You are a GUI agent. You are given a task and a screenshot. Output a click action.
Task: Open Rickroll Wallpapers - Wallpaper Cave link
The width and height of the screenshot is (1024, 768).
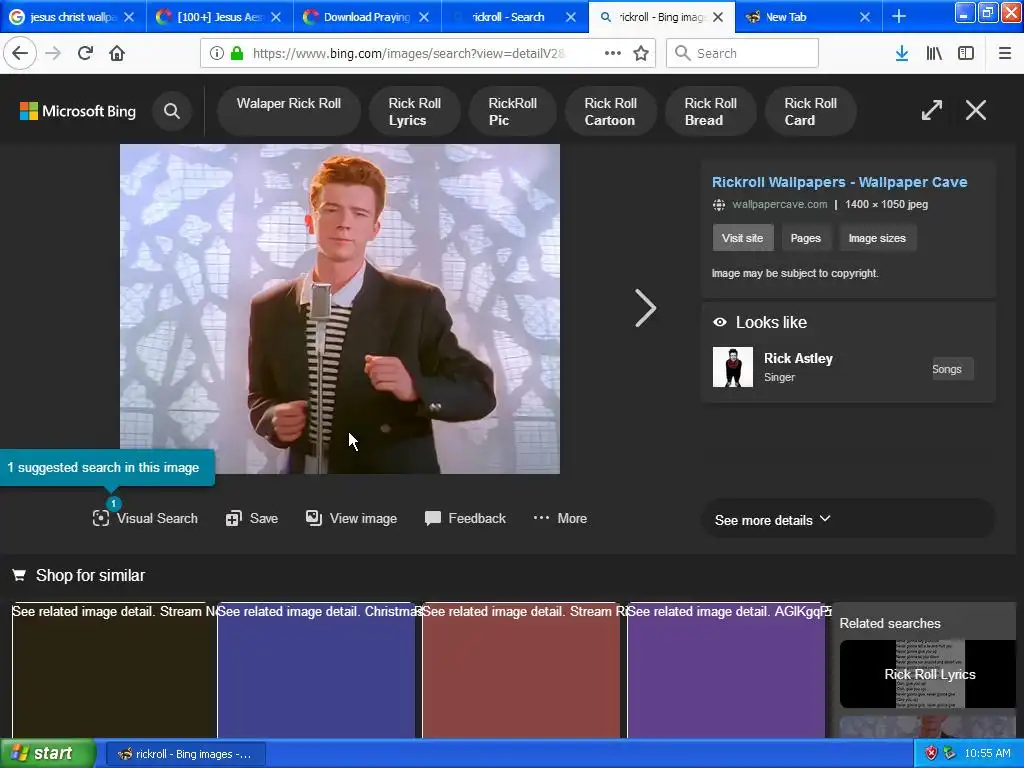click(x=839, y=182)
